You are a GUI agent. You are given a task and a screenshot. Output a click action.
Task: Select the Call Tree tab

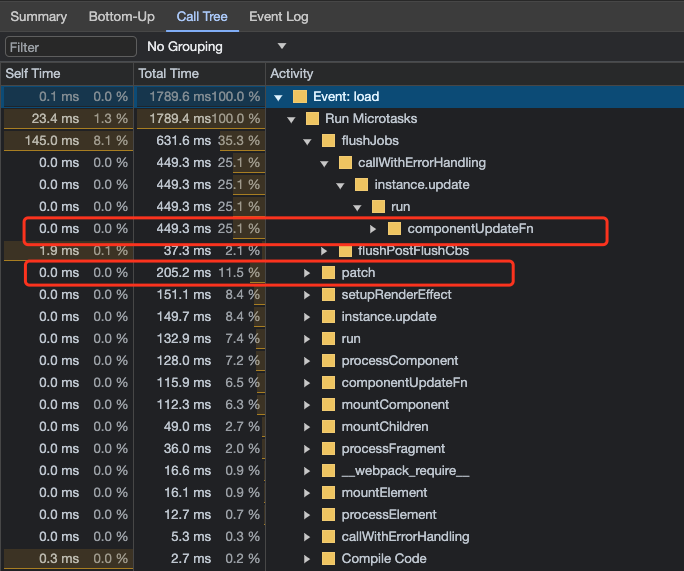(202, 17)
